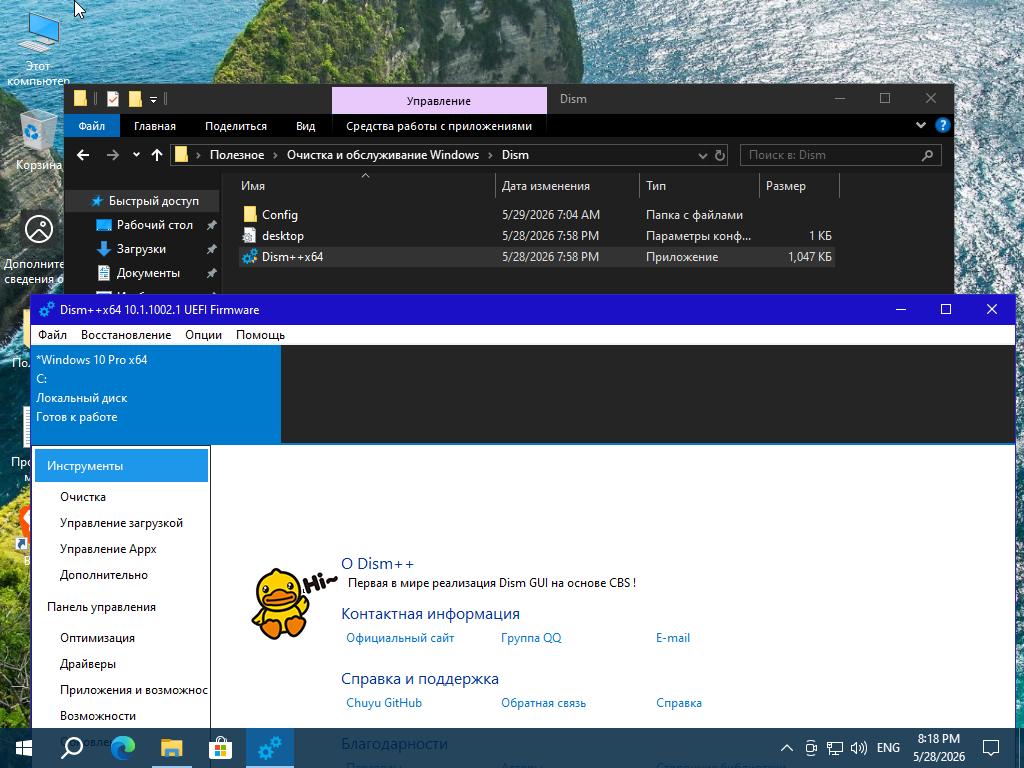Open the Файл tab in Explorer
Screen dimensions: 1024x768
(91, 126)
